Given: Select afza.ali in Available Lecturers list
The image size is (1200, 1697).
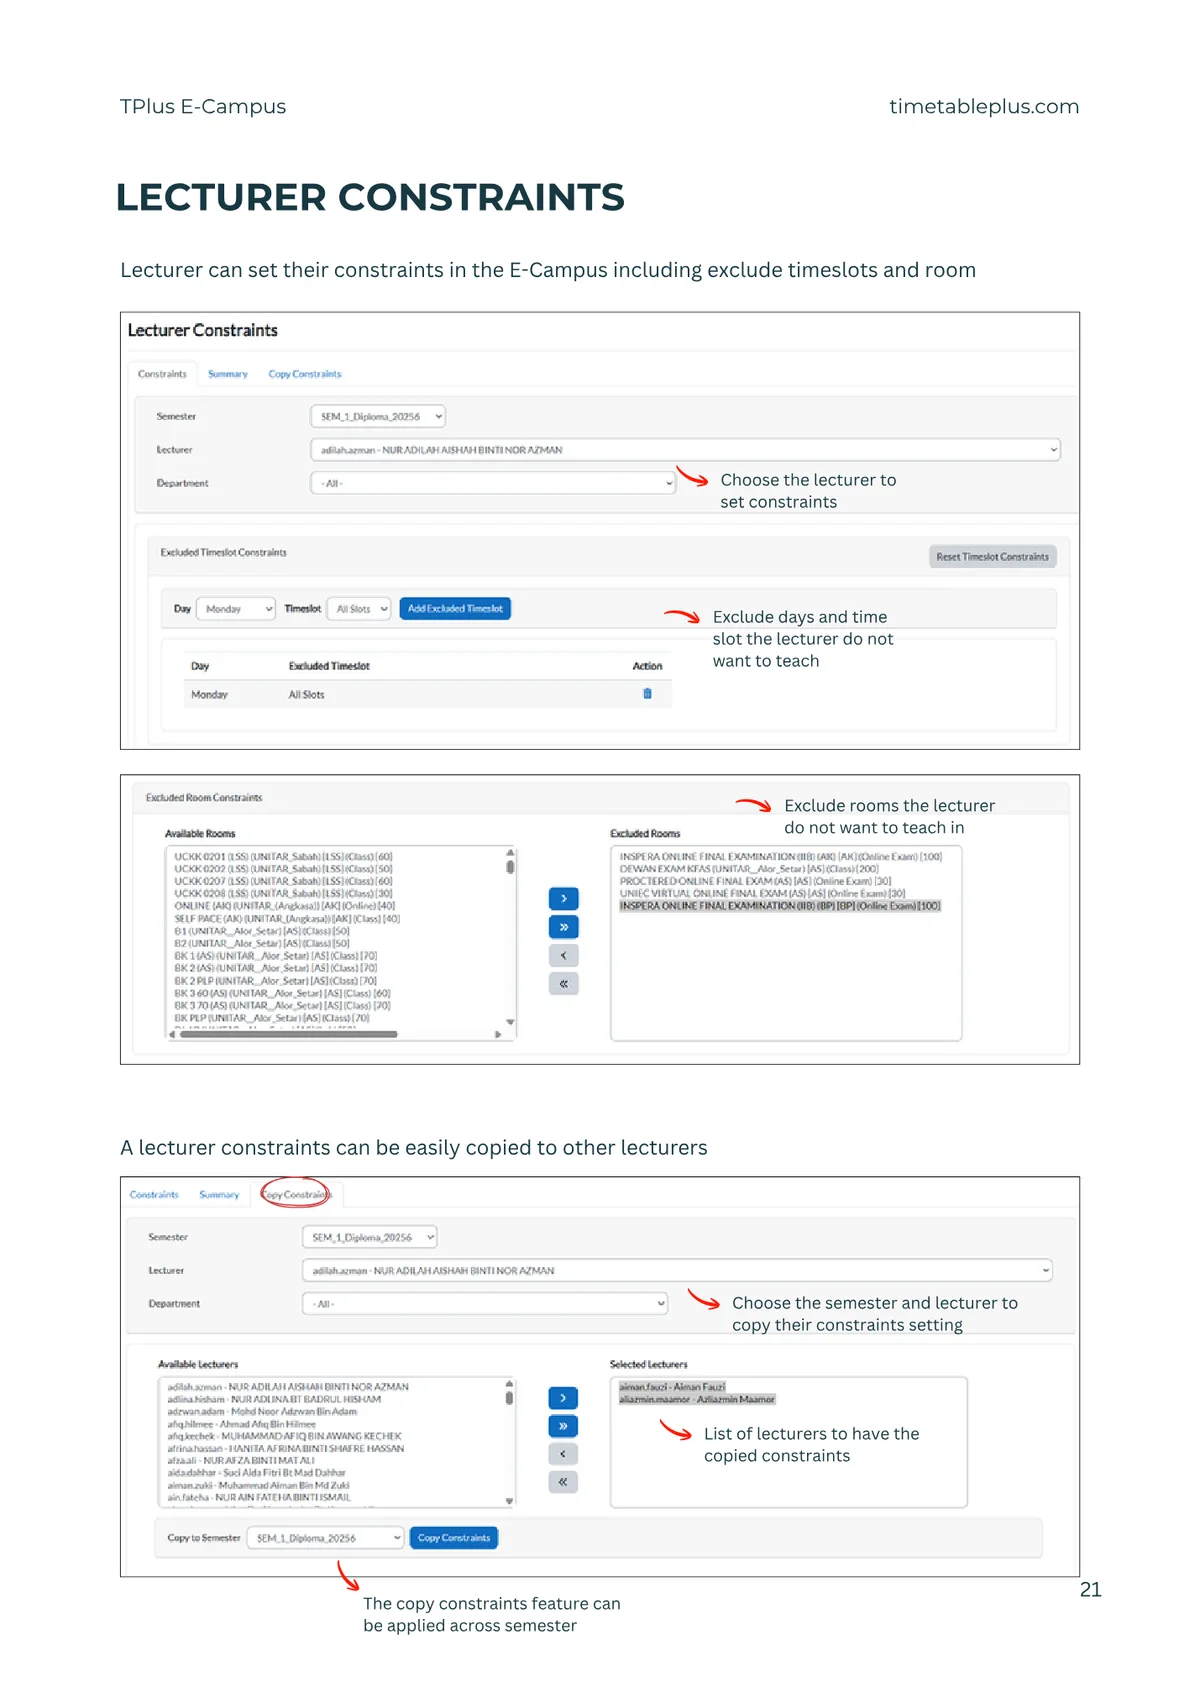Looking at the screenshot, I should pos(241,1461).
